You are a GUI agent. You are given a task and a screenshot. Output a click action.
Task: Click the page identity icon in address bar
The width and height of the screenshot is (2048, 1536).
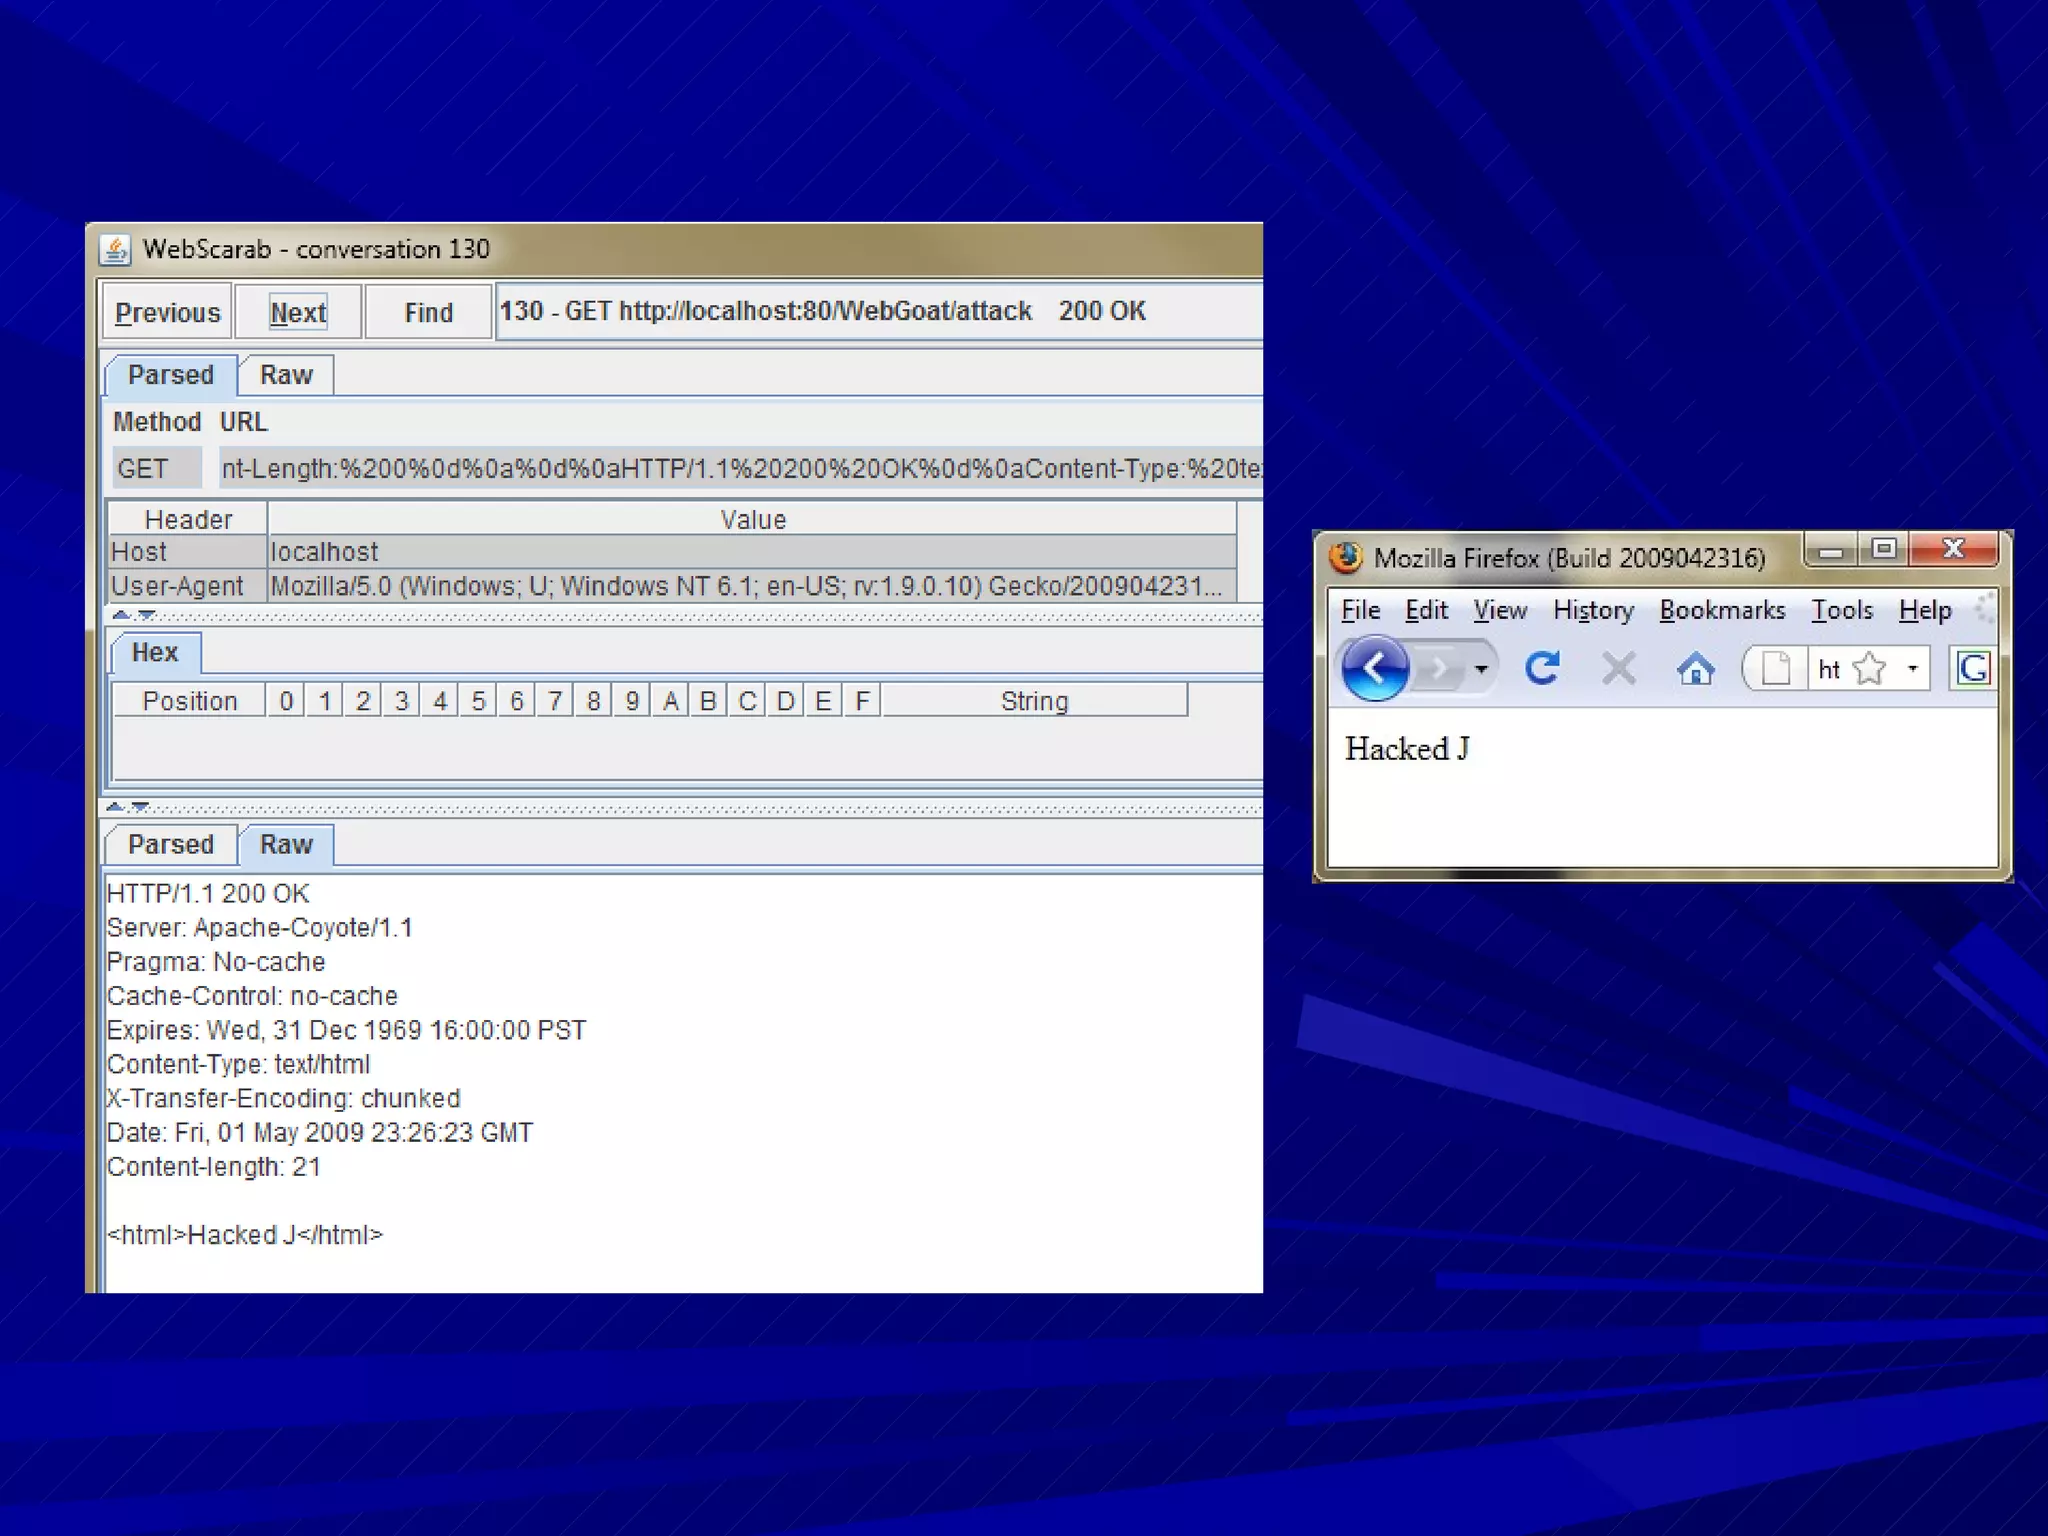coord(1776,668)
